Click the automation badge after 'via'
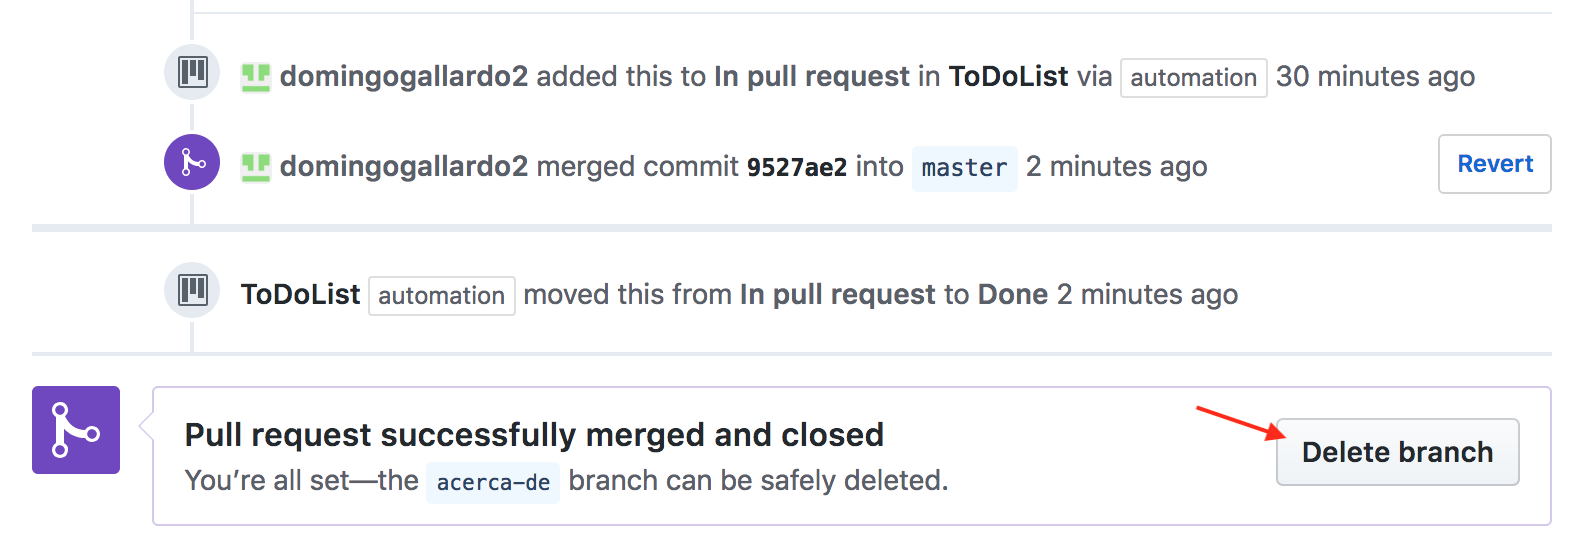 point(1193,78)
